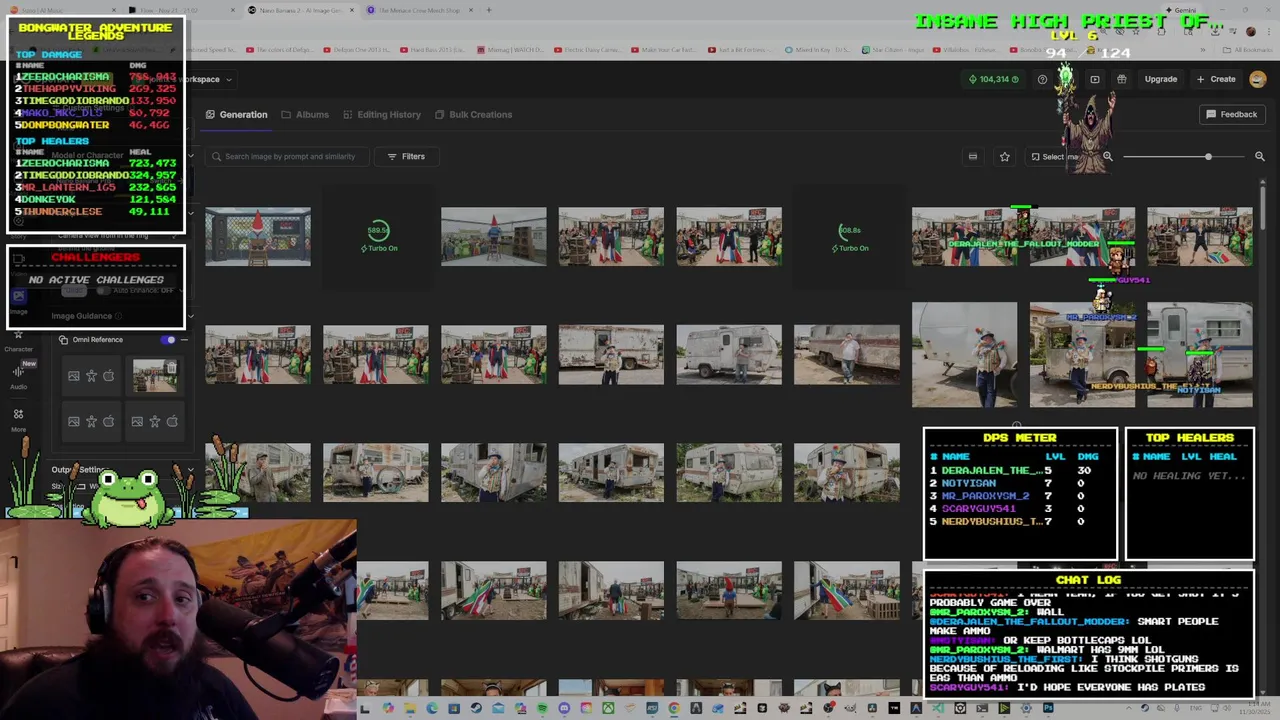Toggle the Omni Reference switch

tap(169, 340)
